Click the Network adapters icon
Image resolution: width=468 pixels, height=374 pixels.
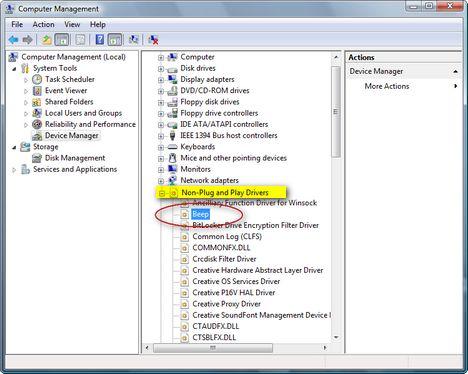(x=172, y=180)
